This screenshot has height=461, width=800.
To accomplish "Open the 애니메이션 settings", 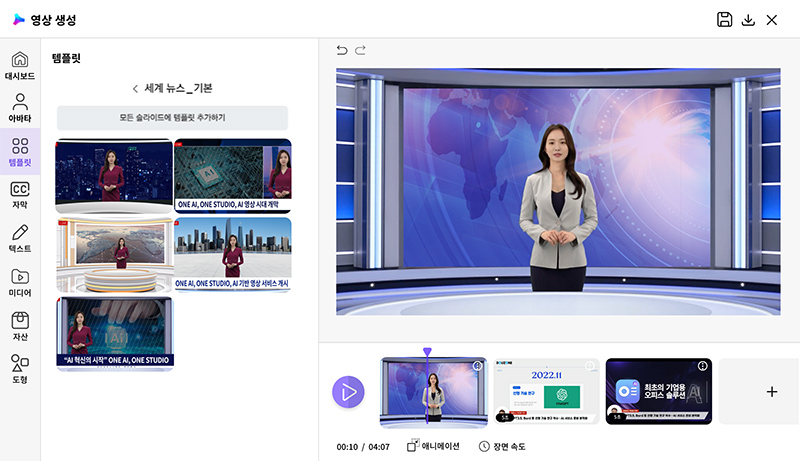I will [433, 446].
